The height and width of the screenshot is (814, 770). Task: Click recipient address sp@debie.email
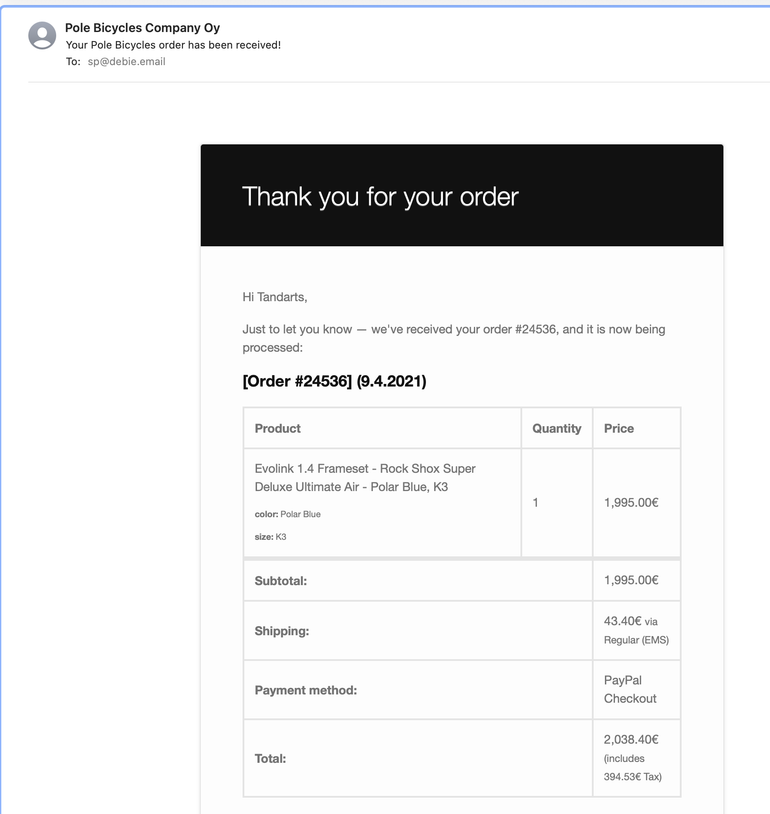click(126, 62)
